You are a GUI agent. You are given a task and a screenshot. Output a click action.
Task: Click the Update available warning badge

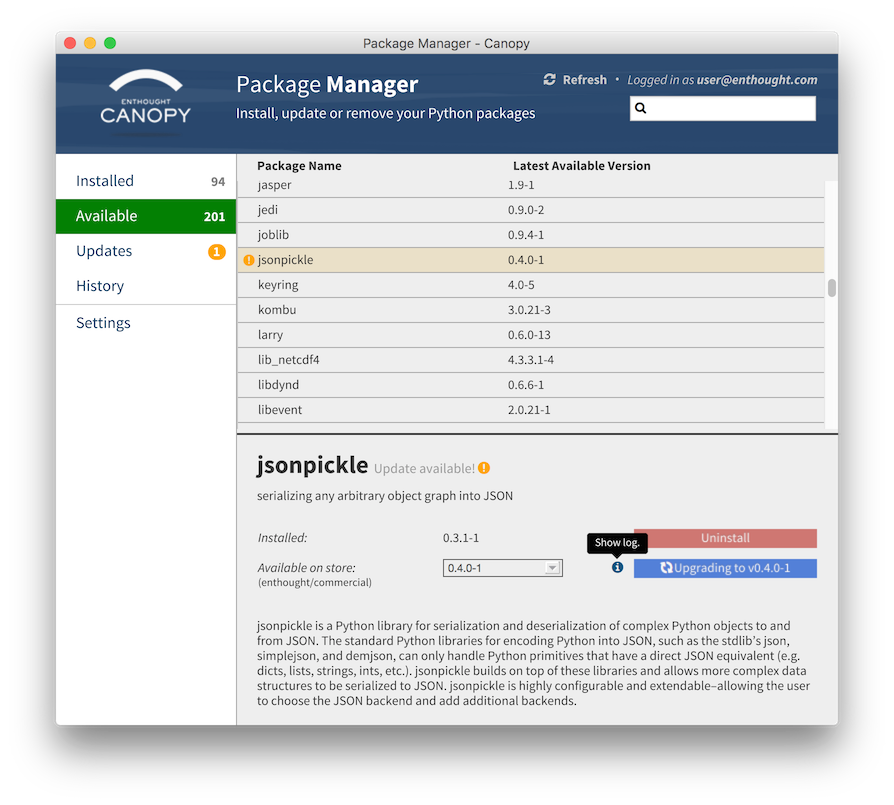pos(484,467)
